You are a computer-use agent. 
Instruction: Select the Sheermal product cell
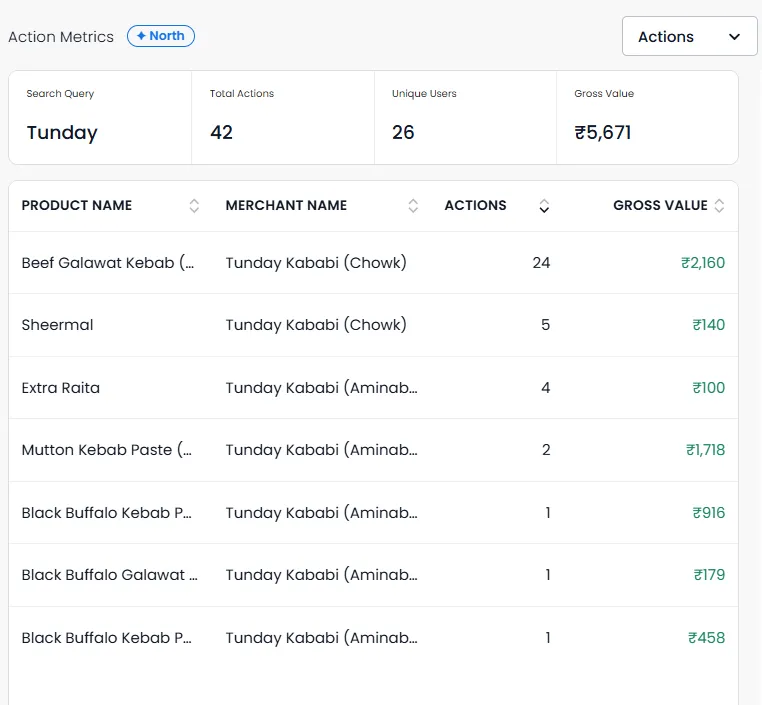57,325
